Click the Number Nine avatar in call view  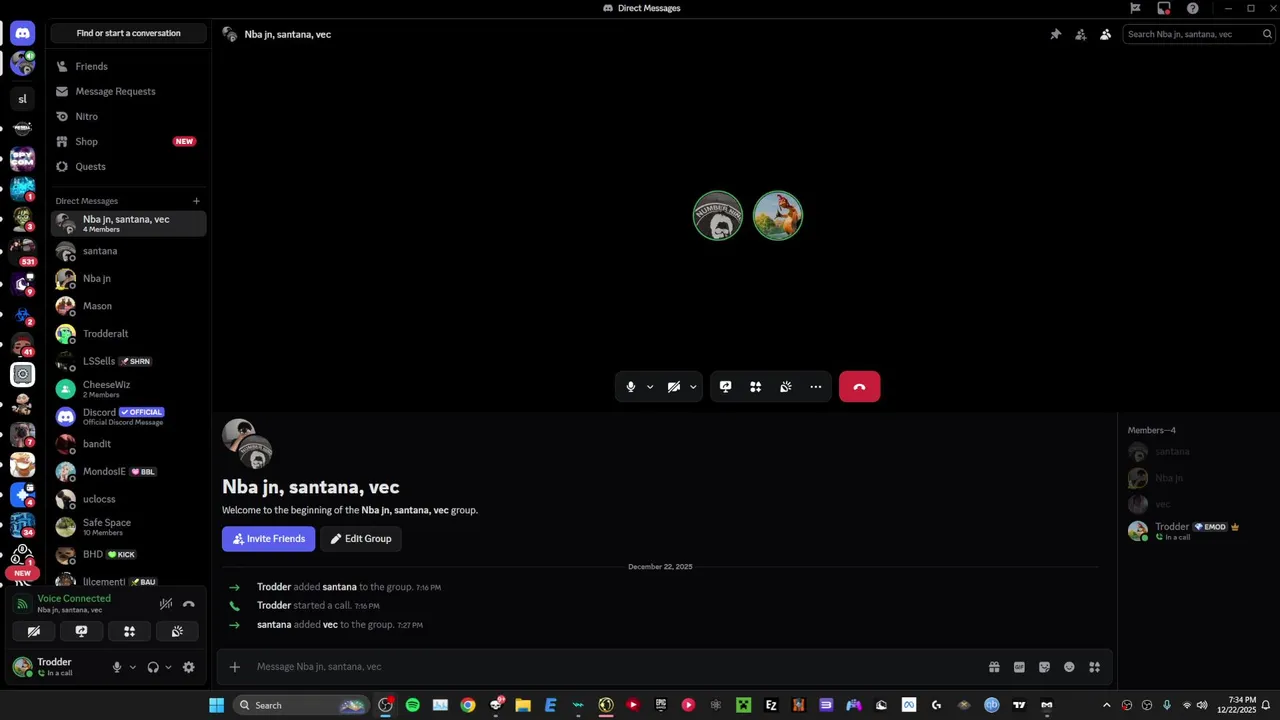point(718,216)
